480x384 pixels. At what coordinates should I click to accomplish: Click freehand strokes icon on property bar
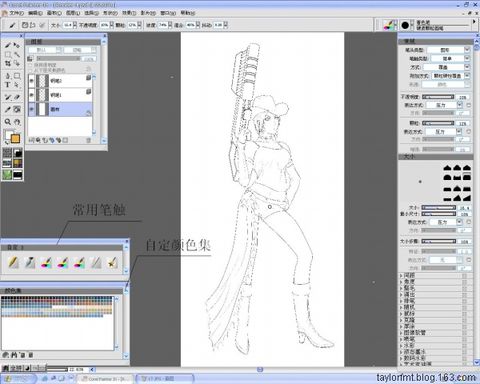click(25, 25)
